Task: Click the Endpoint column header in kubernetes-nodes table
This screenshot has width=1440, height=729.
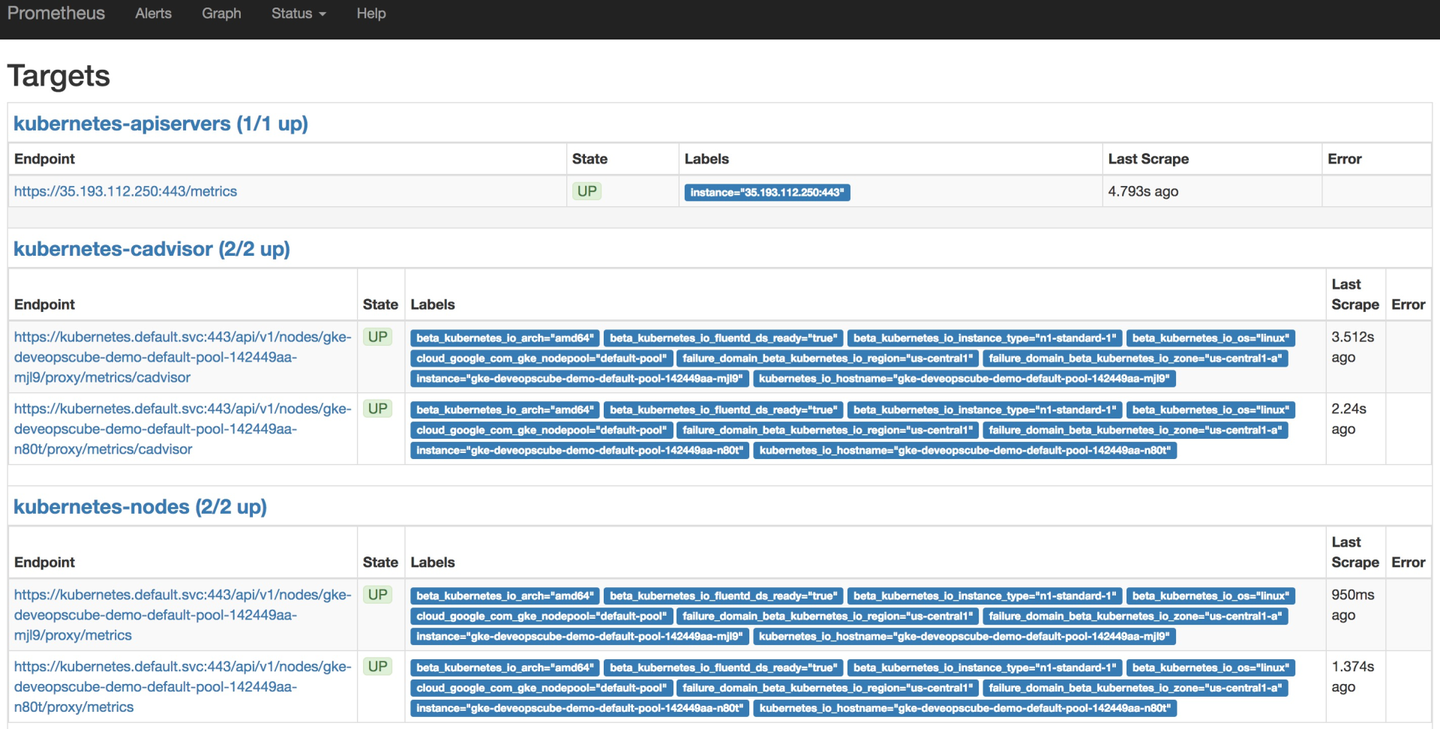Action: [x=44, y=562]
